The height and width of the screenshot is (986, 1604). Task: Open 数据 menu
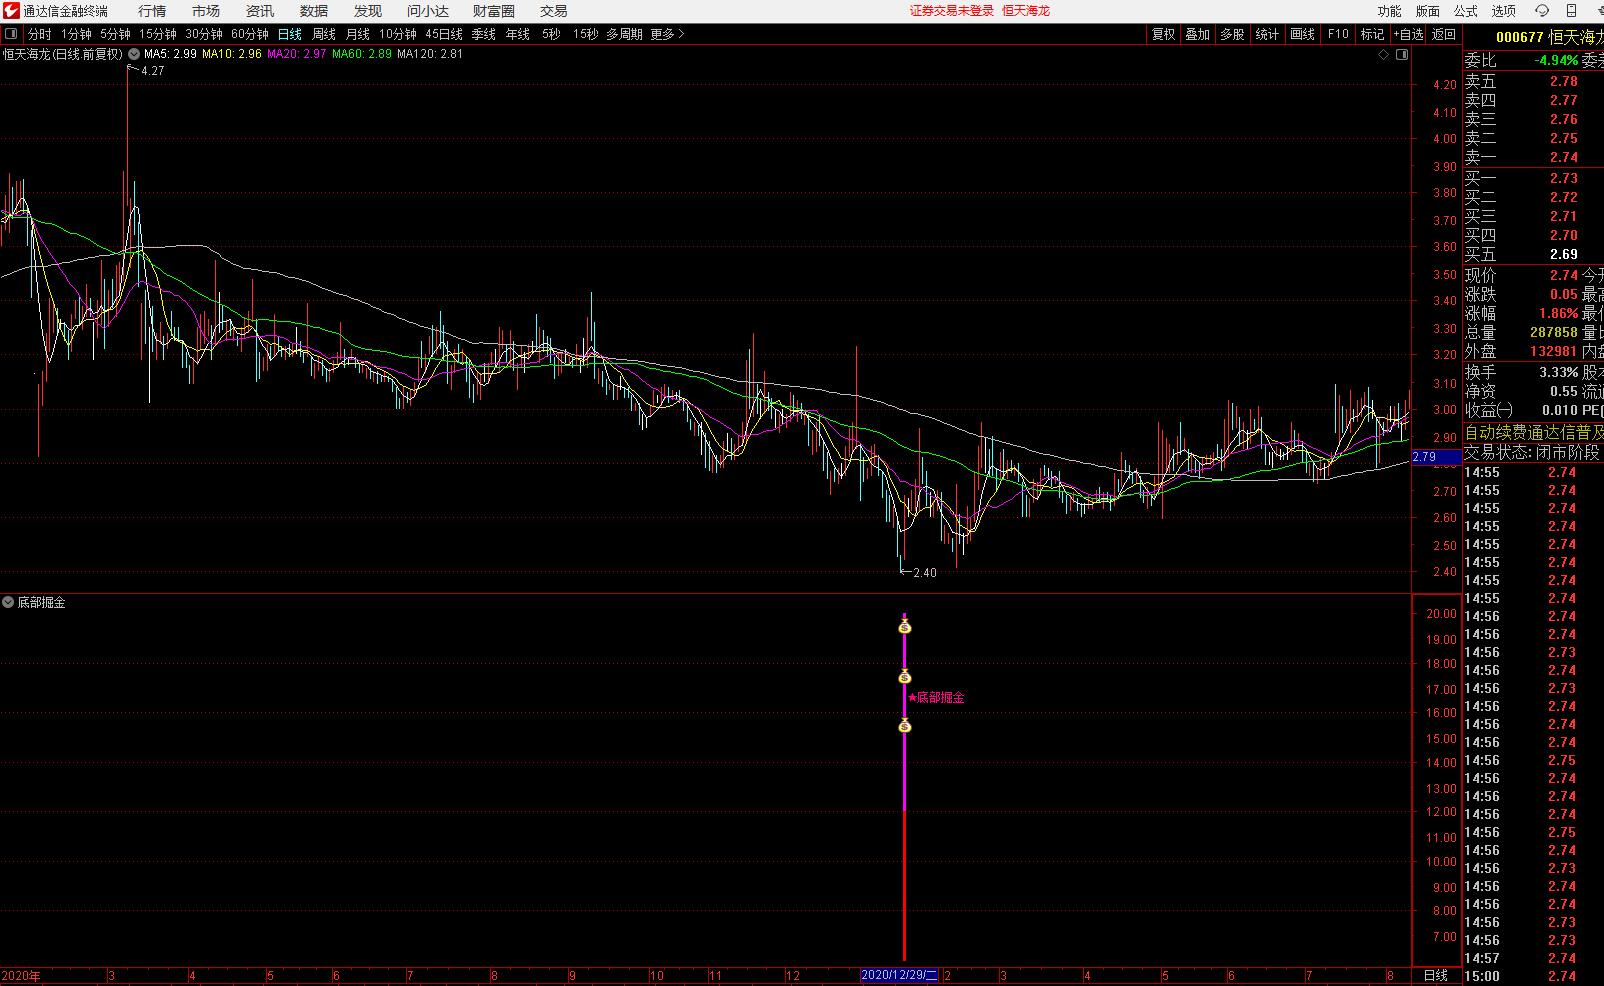click(314, 11)
